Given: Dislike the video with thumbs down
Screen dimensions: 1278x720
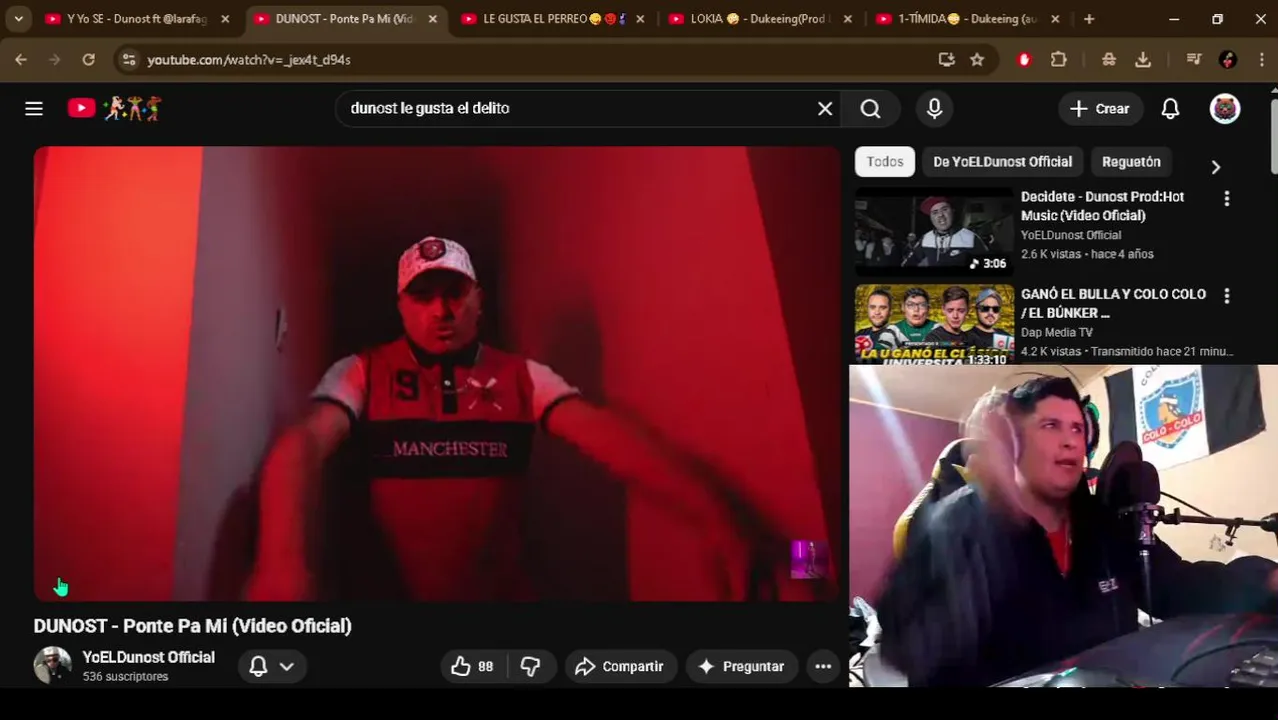Looking at the screenshot, I should [530, 666].
